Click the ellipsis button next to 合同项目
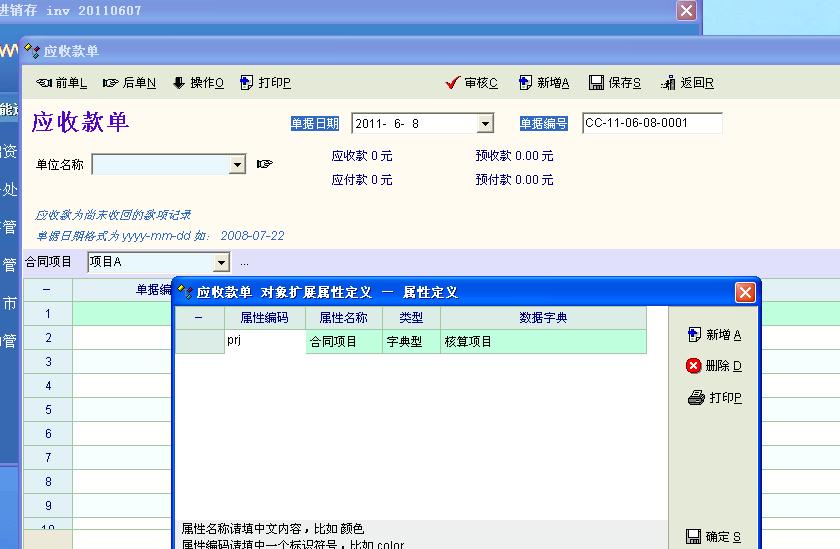Screen dimensions: 840x549 pos(244,263)
